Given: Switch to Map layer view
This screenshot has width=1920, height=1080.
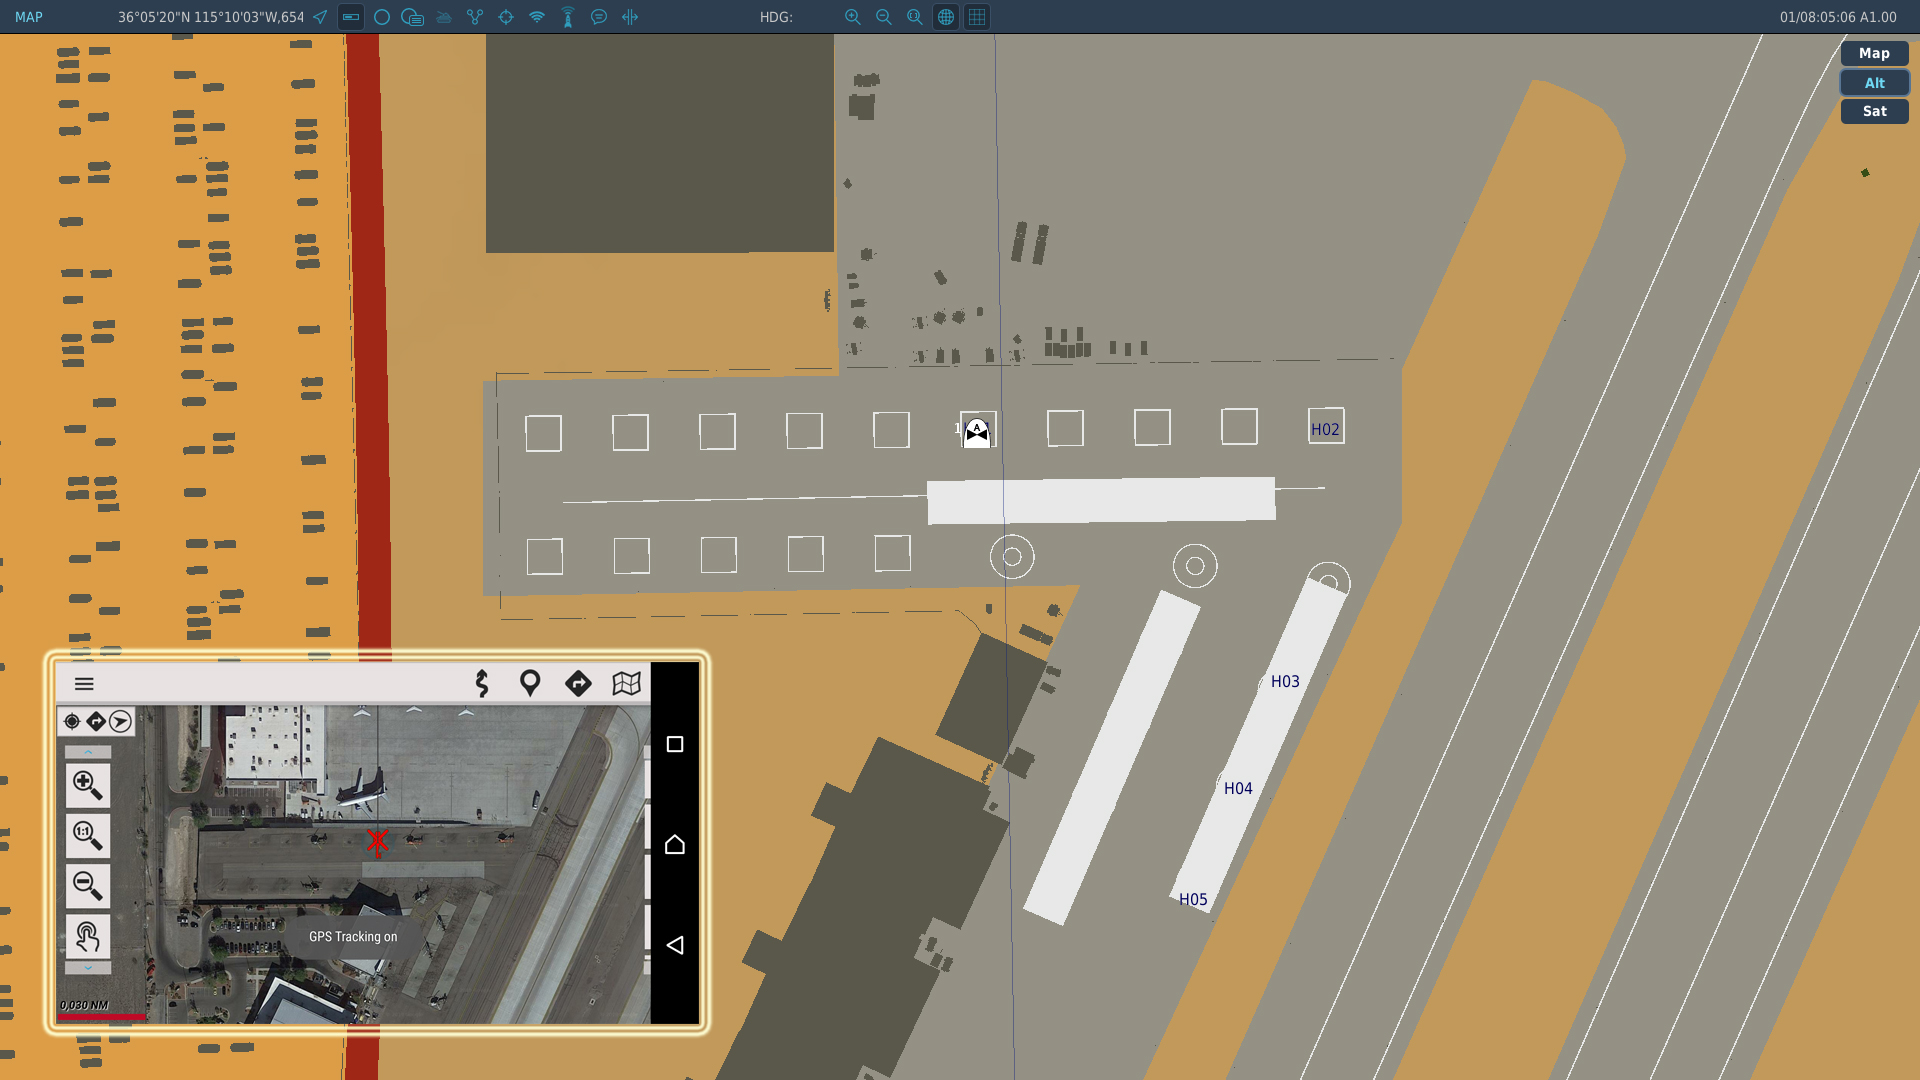Looking at the screenshot, I should click(x=1874, y=53).
